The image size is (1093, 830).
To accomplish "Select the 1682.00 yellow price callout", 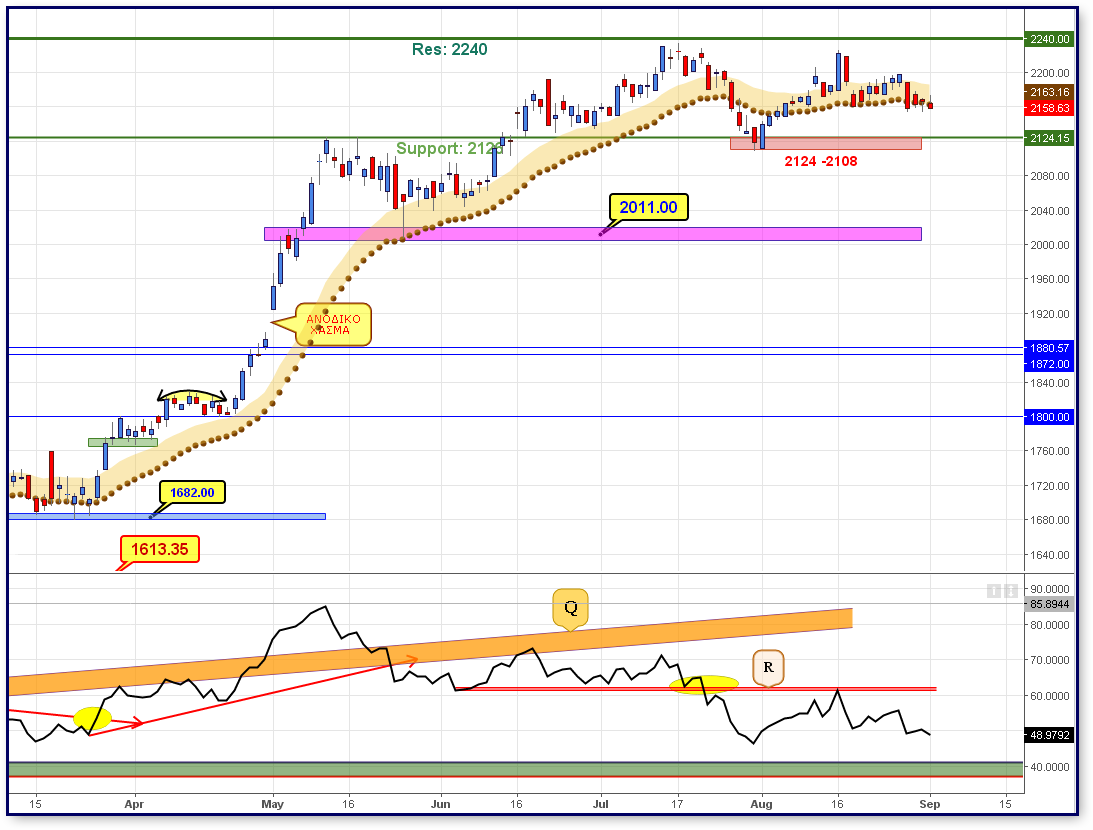I will (192, 493).
